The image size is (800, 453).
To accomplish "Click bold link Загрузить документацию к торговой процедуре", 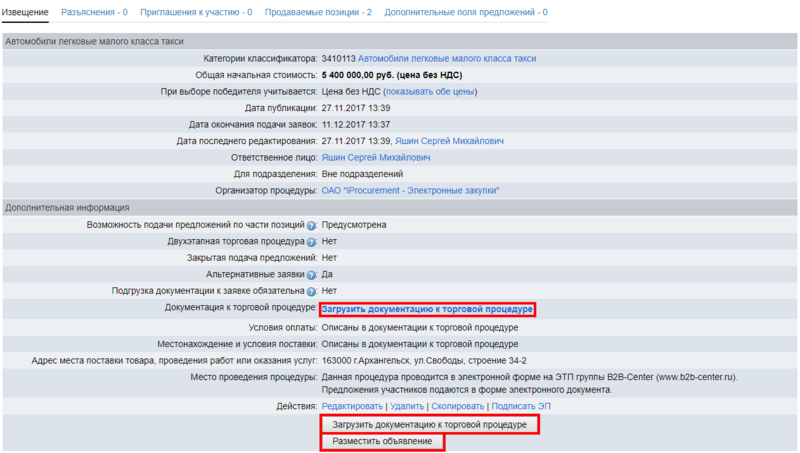I will pos(427,310).
